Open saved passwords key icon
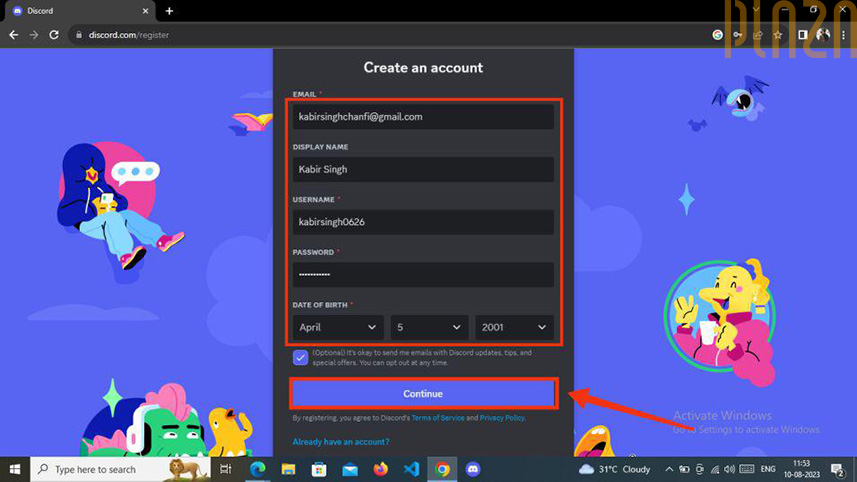 [x=737, y=35]
